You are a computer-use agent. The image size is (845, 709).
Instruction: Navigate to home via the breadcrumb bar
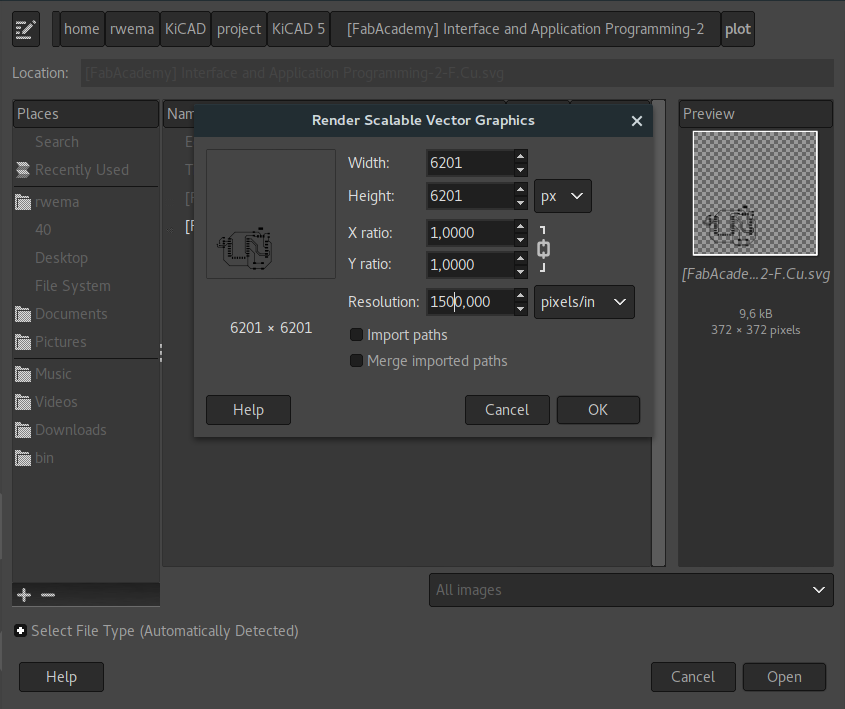80,28
